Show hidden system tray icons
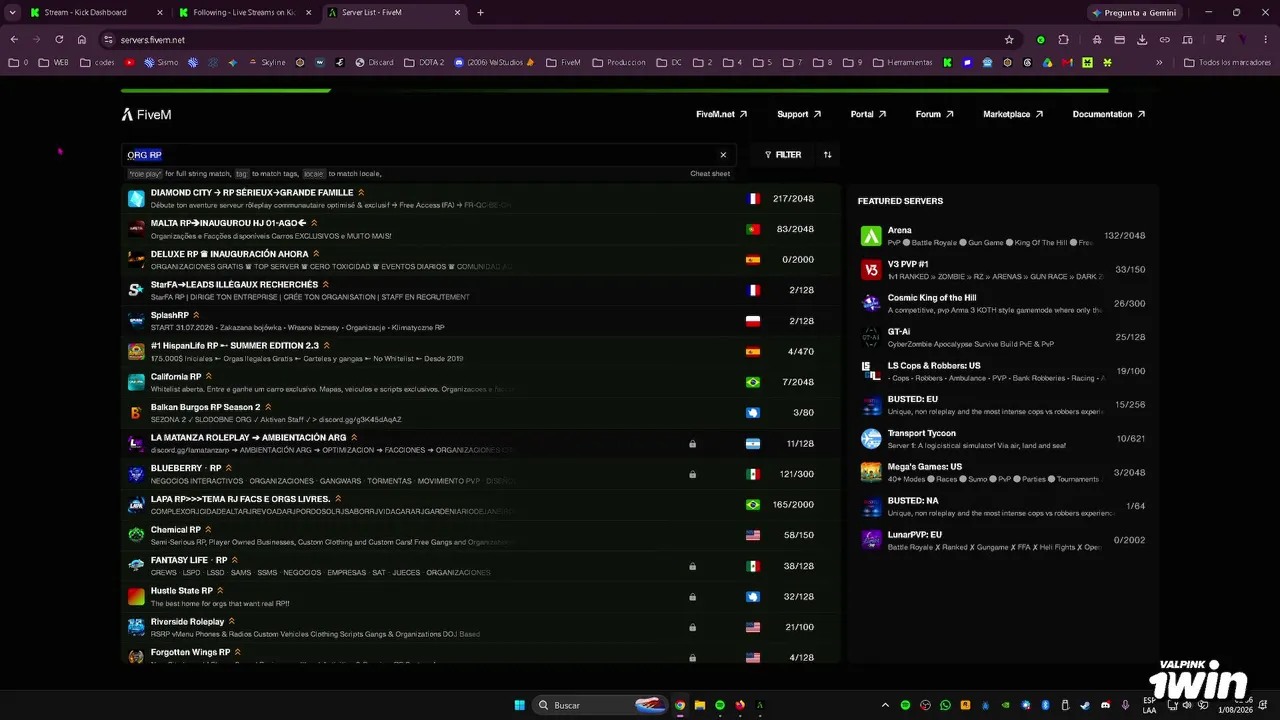Image resolution: width=1280 pixels, height=720 pixels. [x=885, y=705]
